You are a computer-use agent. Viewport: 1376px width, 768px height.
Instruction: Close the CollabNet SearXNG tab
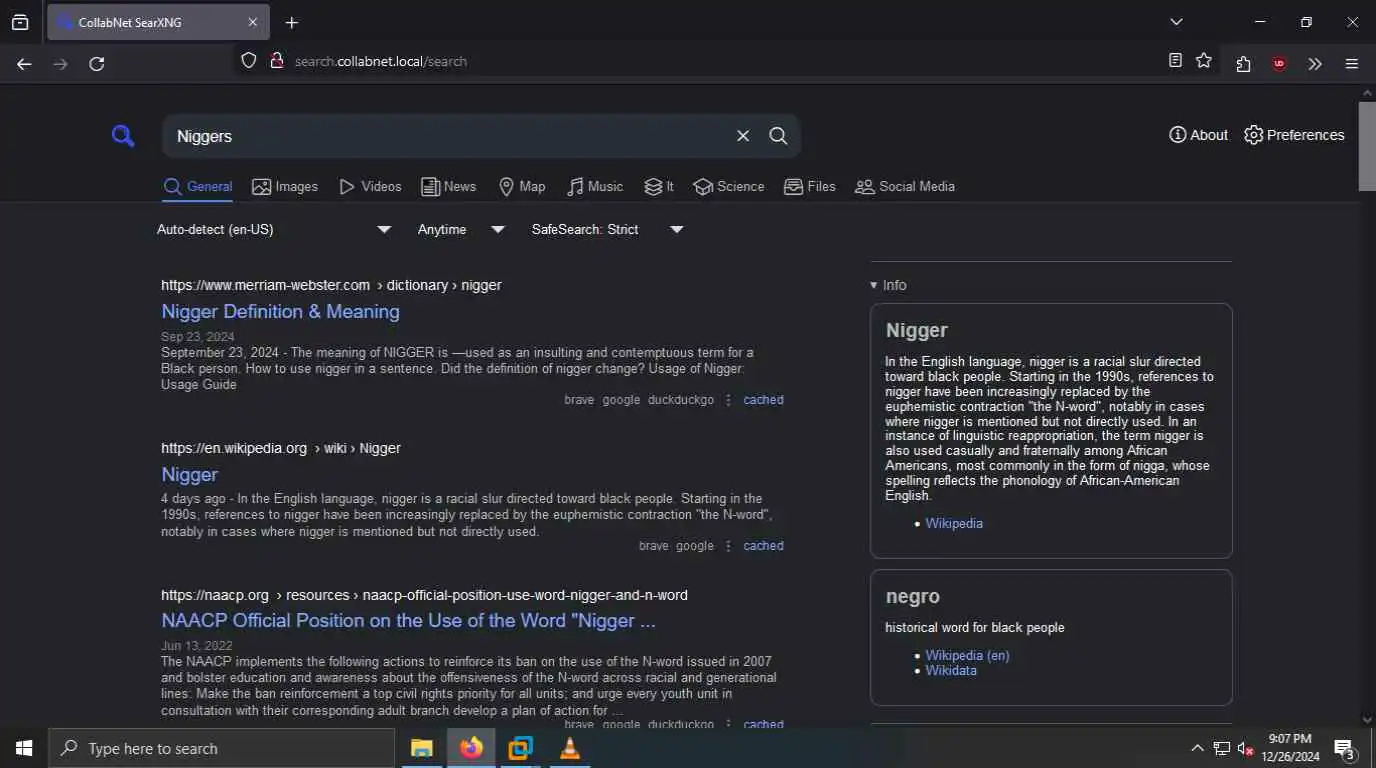click(x=252, y=22)
